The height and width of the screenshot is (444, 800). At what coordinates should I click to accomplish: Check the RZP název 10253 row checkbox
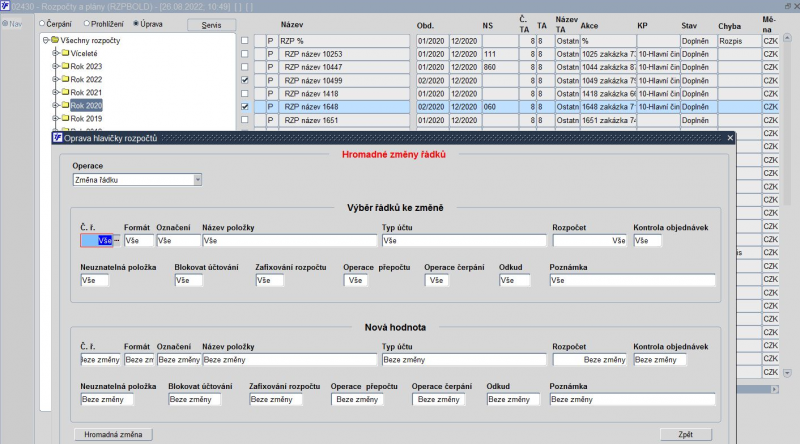[245, 54]
